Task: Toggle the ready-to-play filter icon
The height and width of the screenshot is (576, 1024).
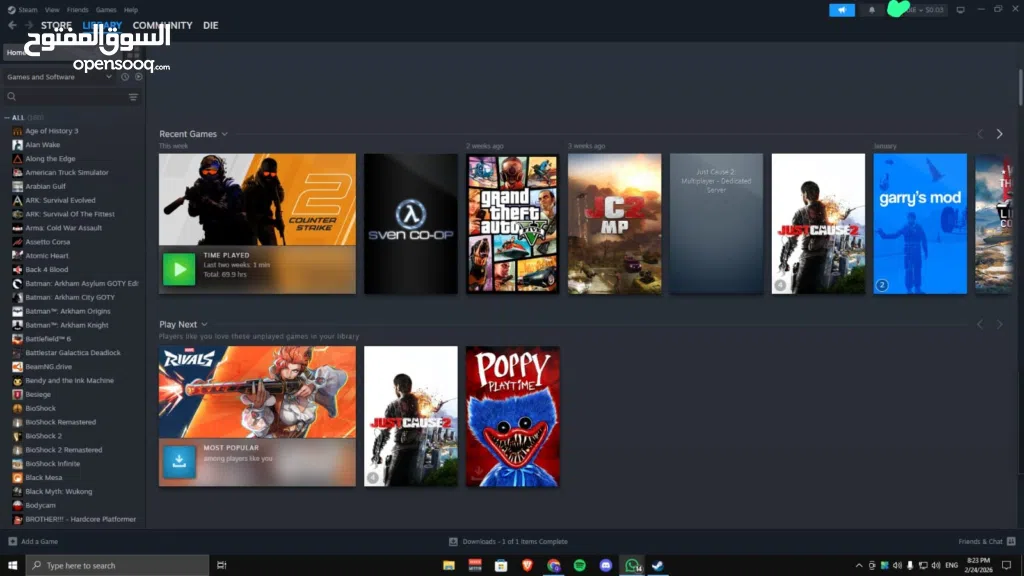Action: coord(136,77)
